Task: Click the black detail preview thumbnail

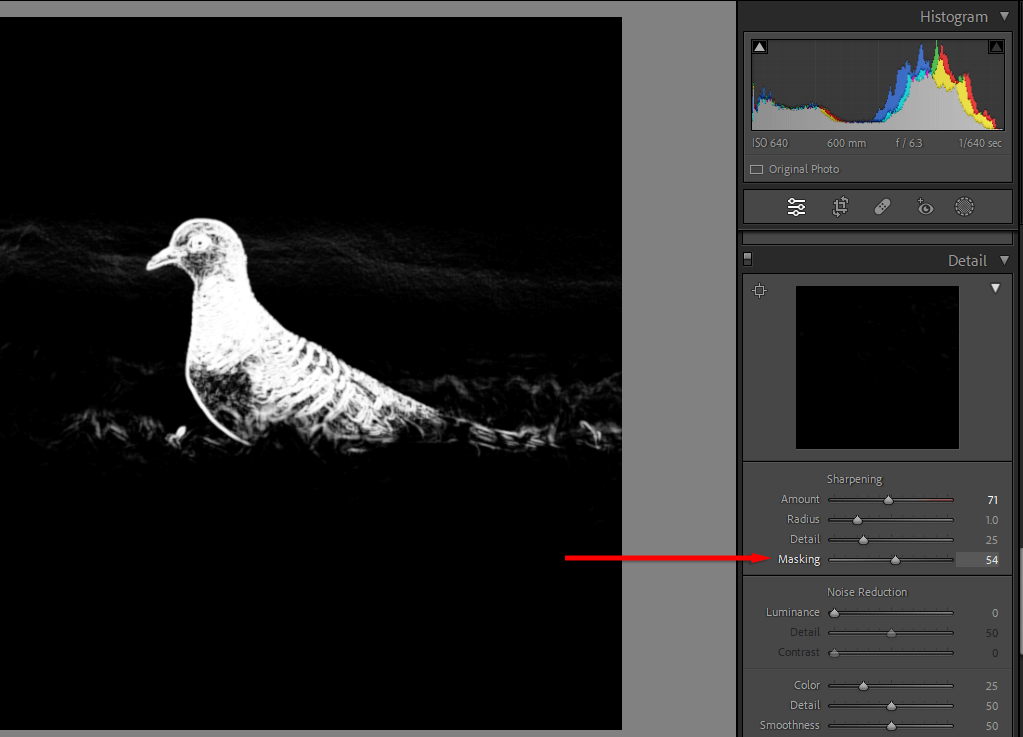Action: [x=877, y=367]
